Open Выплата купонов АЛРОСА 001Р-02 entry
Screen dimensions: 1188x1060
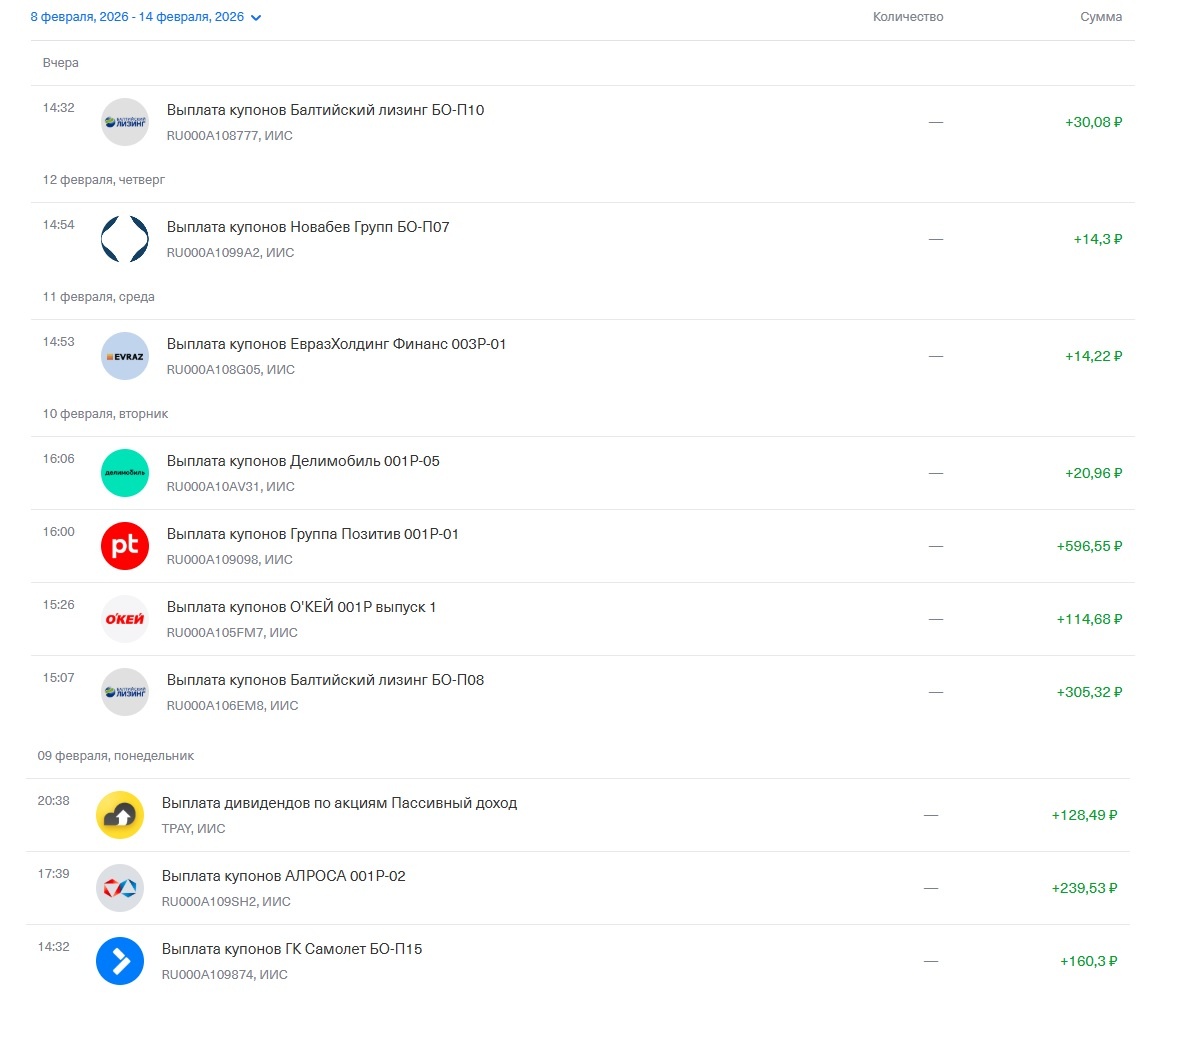[577, 888]
